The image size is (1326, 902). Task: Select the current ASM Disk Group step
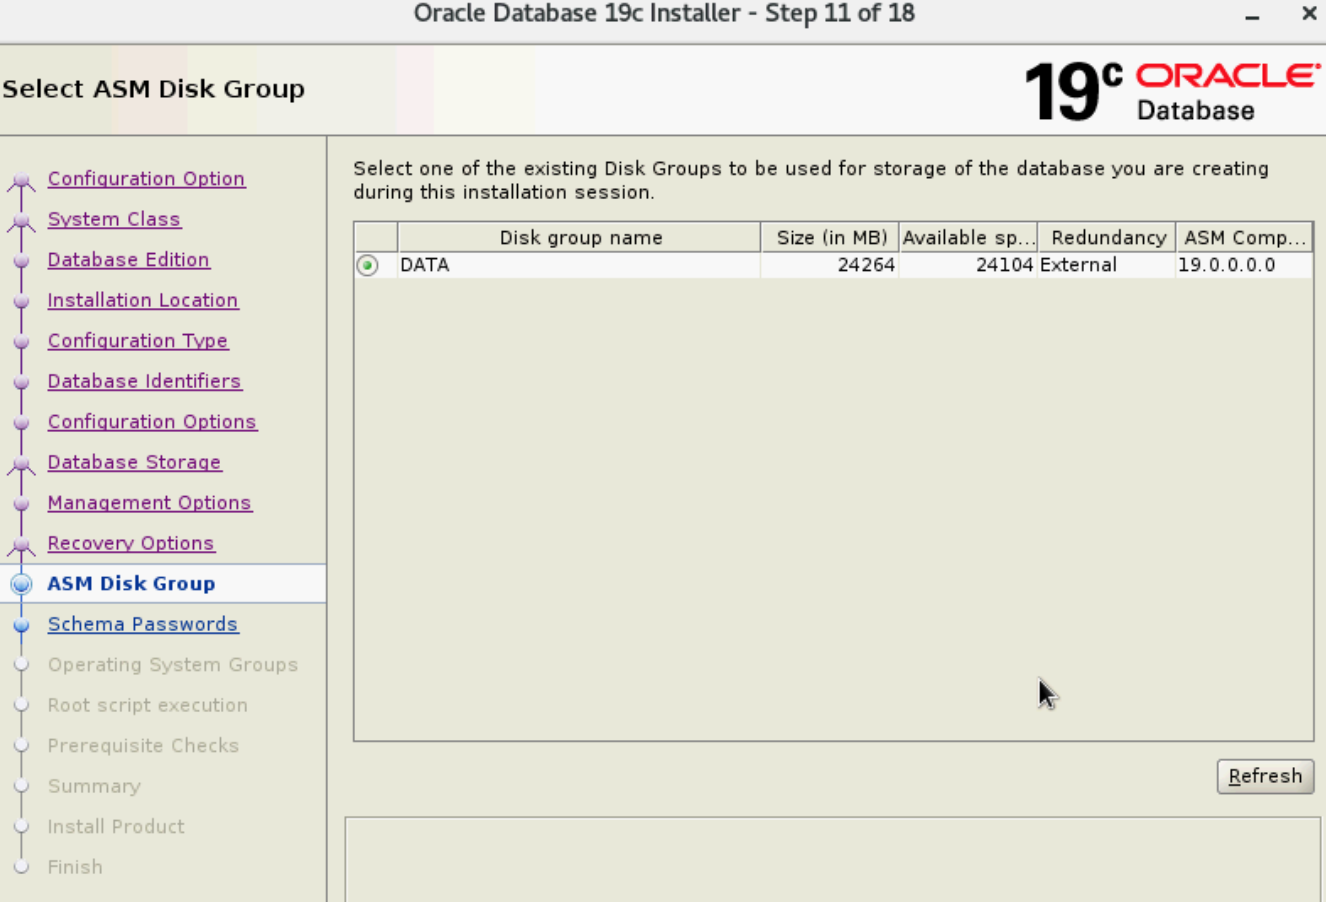point(131,583)
